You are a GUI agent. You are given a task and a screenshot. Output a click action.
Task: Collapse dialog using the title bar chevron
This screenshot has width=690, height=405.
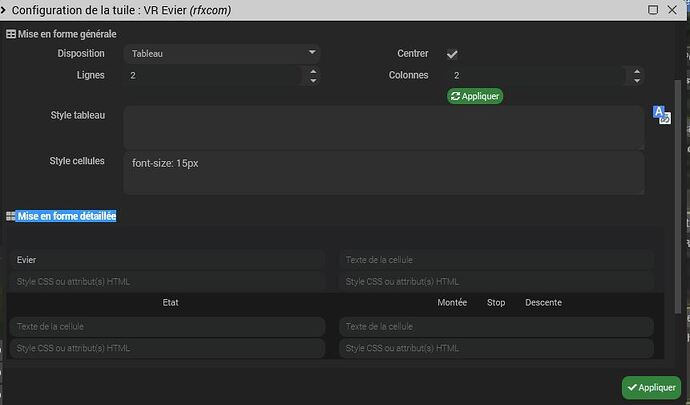tap(6, 10)
